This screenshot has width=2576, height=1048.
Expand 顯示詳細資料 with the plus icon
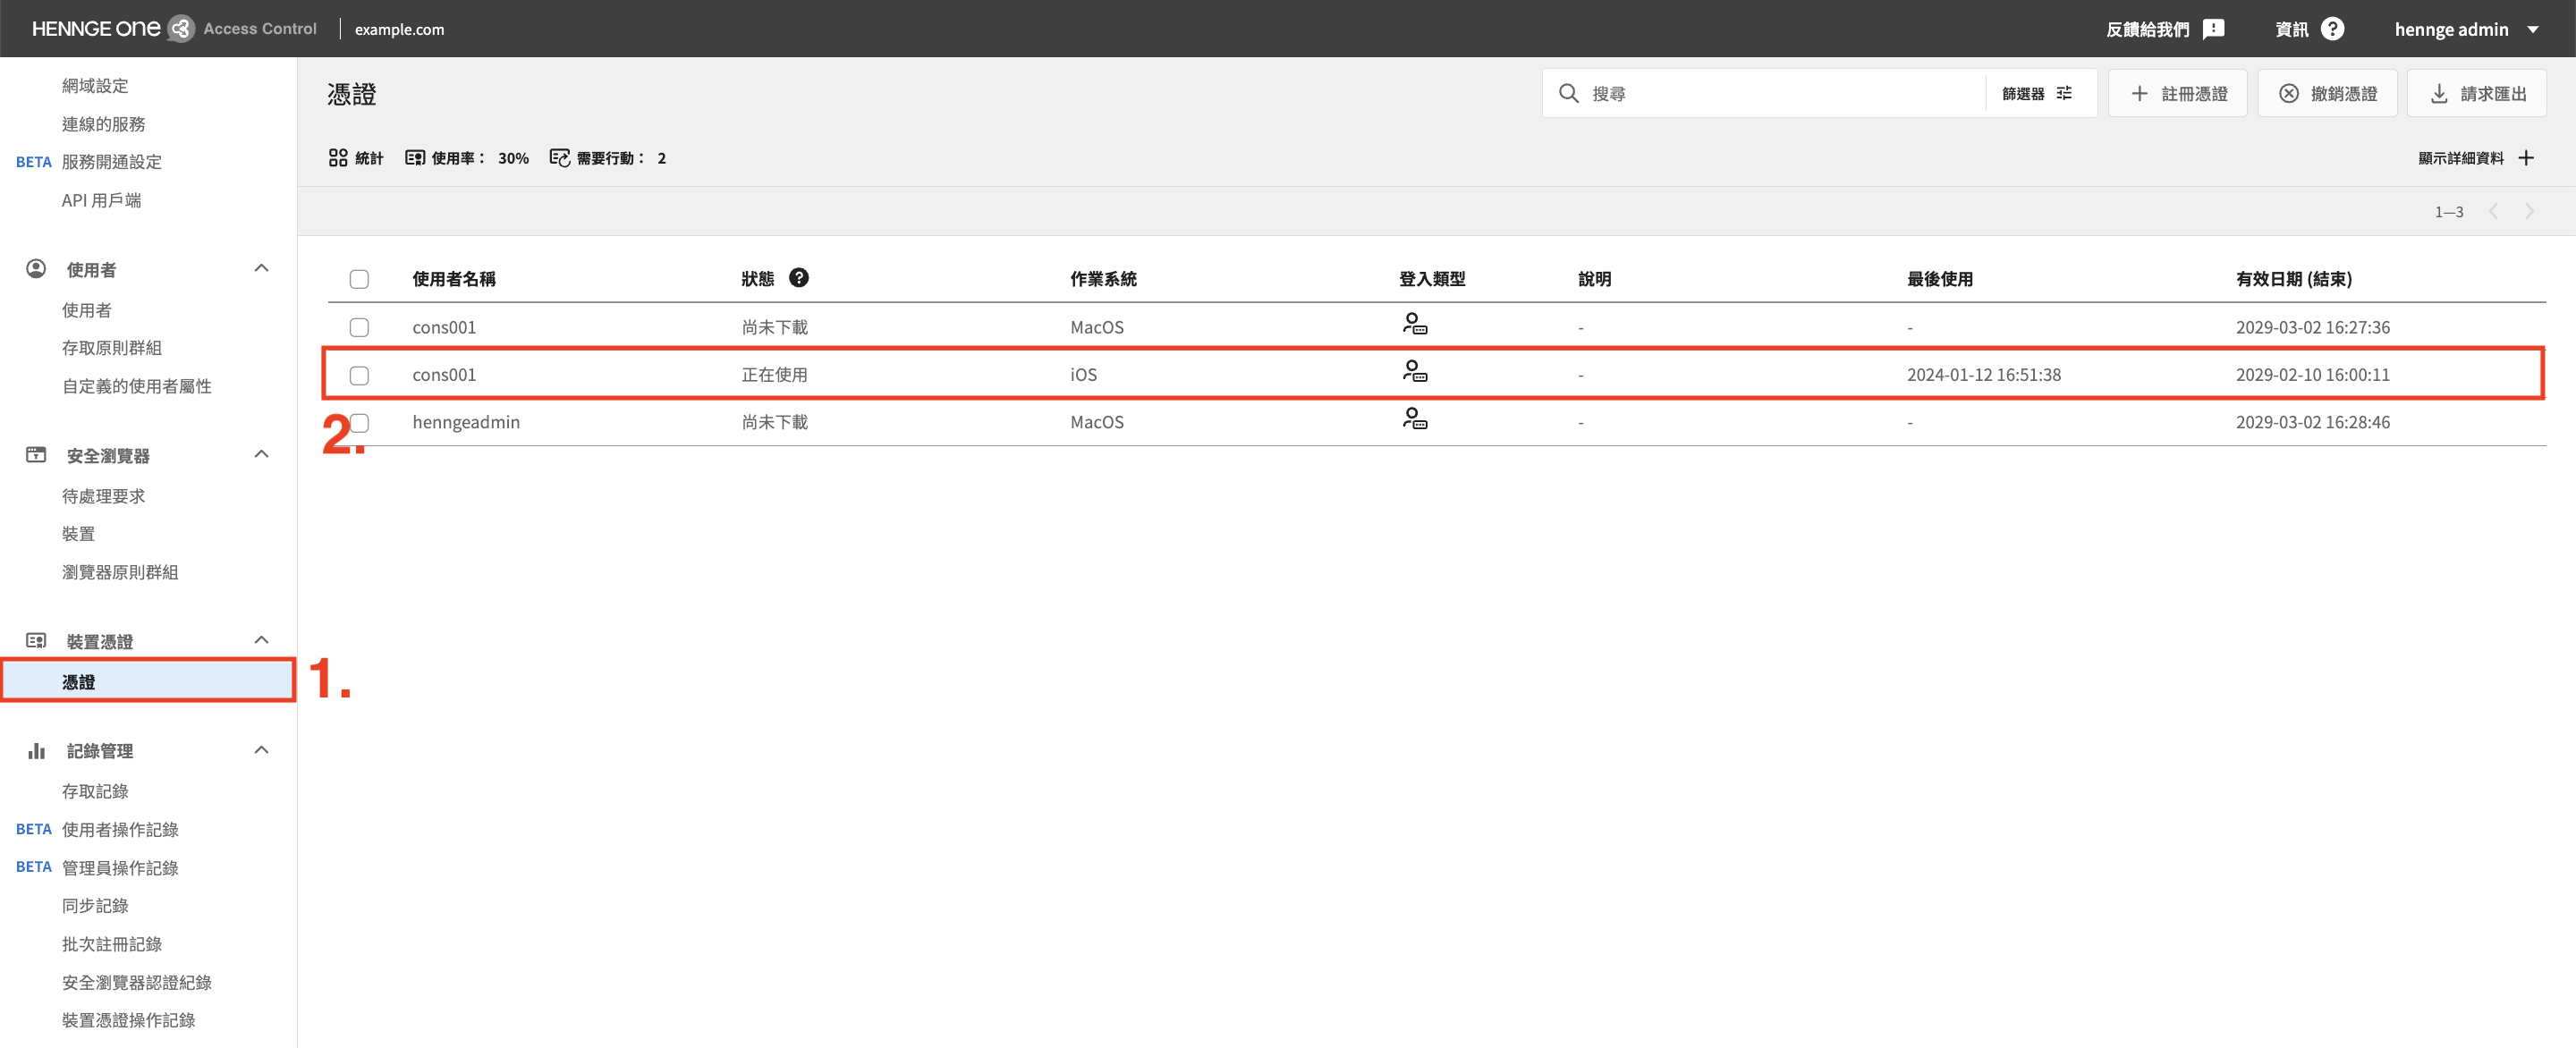(x=2526, y=157)
